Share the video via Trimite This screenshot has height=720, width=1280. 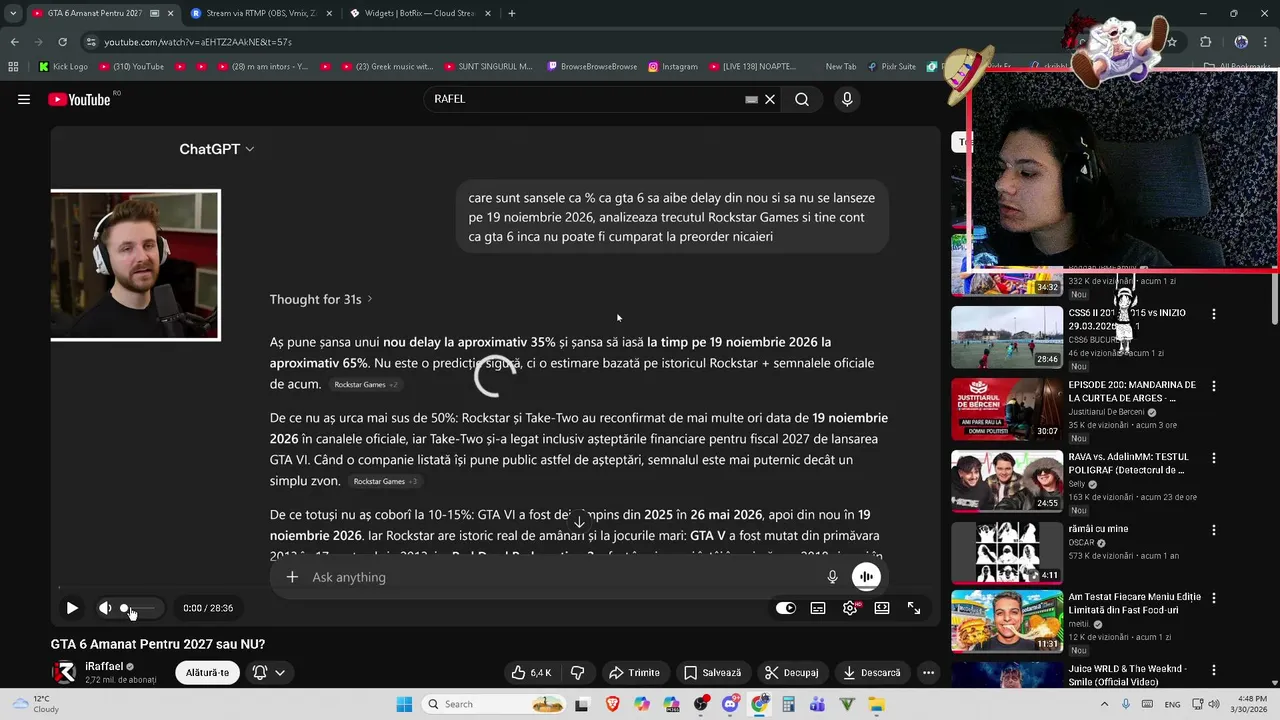[634, 673]
